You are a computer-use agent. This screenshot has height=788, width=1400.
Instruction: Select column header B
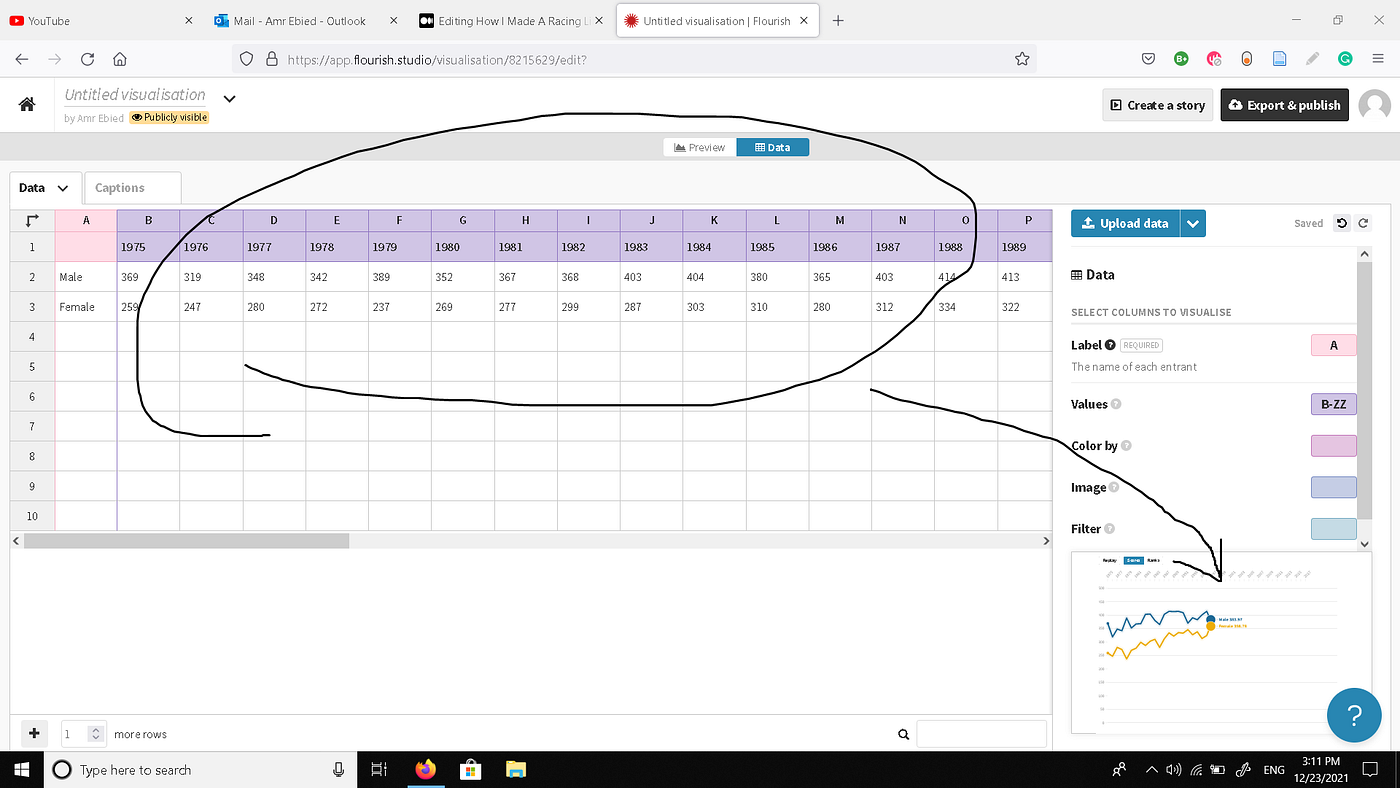(148, 220)
